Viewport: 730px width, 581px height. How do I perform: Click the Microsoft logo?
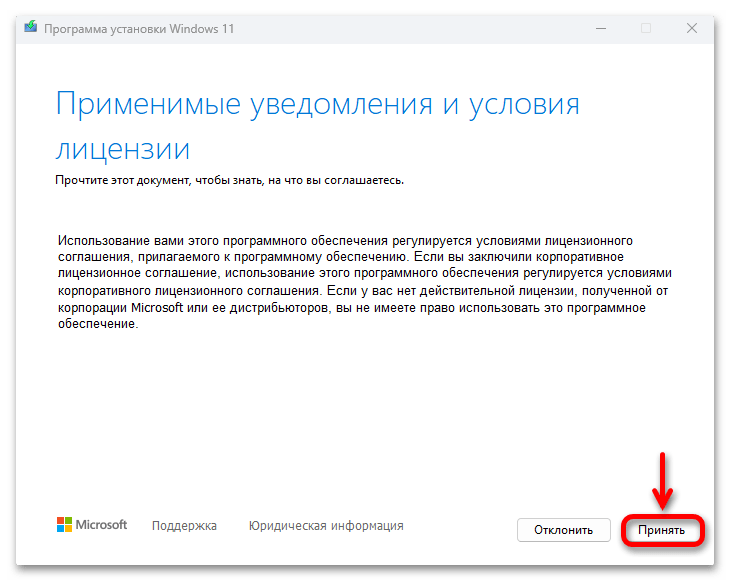click(x=92, y=525)
